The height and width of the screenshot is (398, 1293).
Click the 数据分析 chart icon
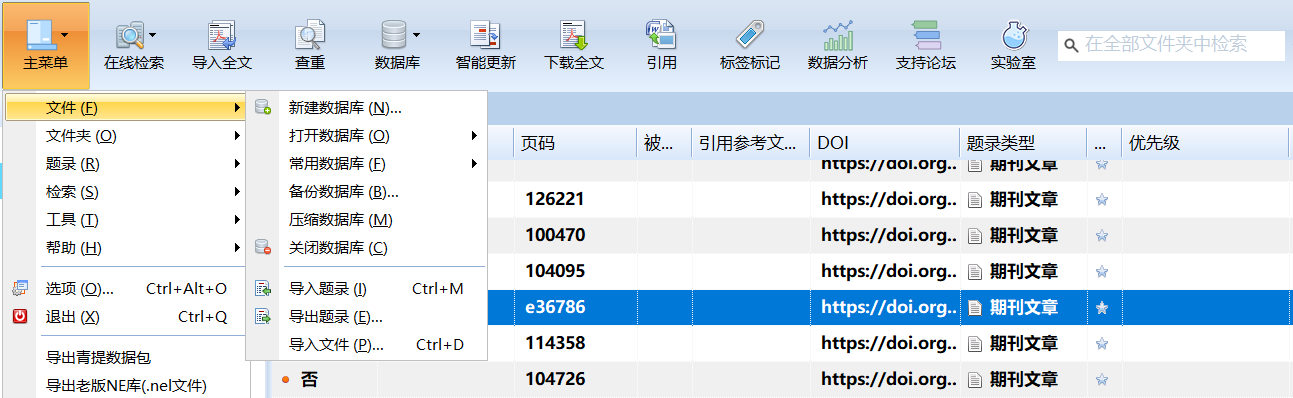[x=838, y=35]
